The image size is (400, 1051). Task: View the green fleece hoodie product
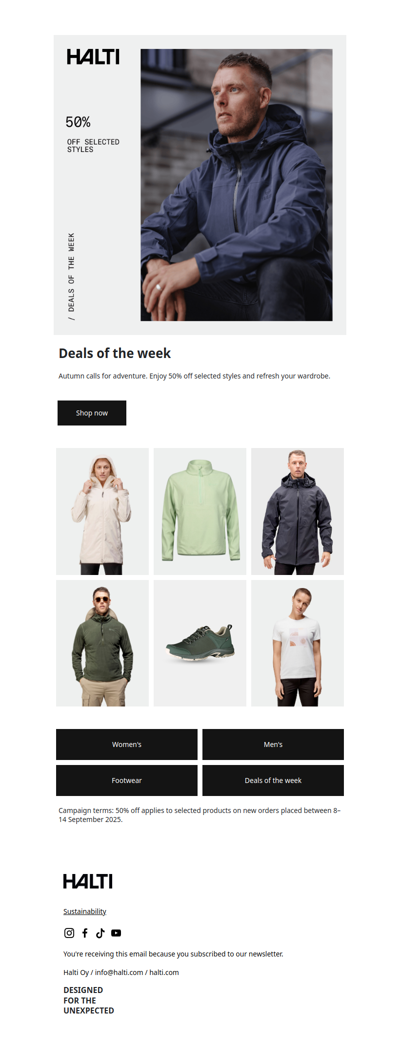(103, 643)
